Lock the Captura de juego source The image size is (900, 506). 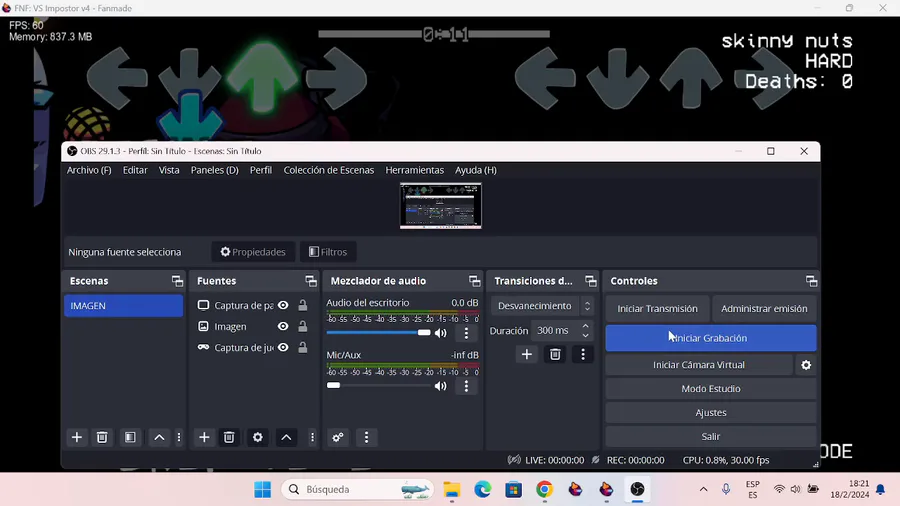[302, 348]
